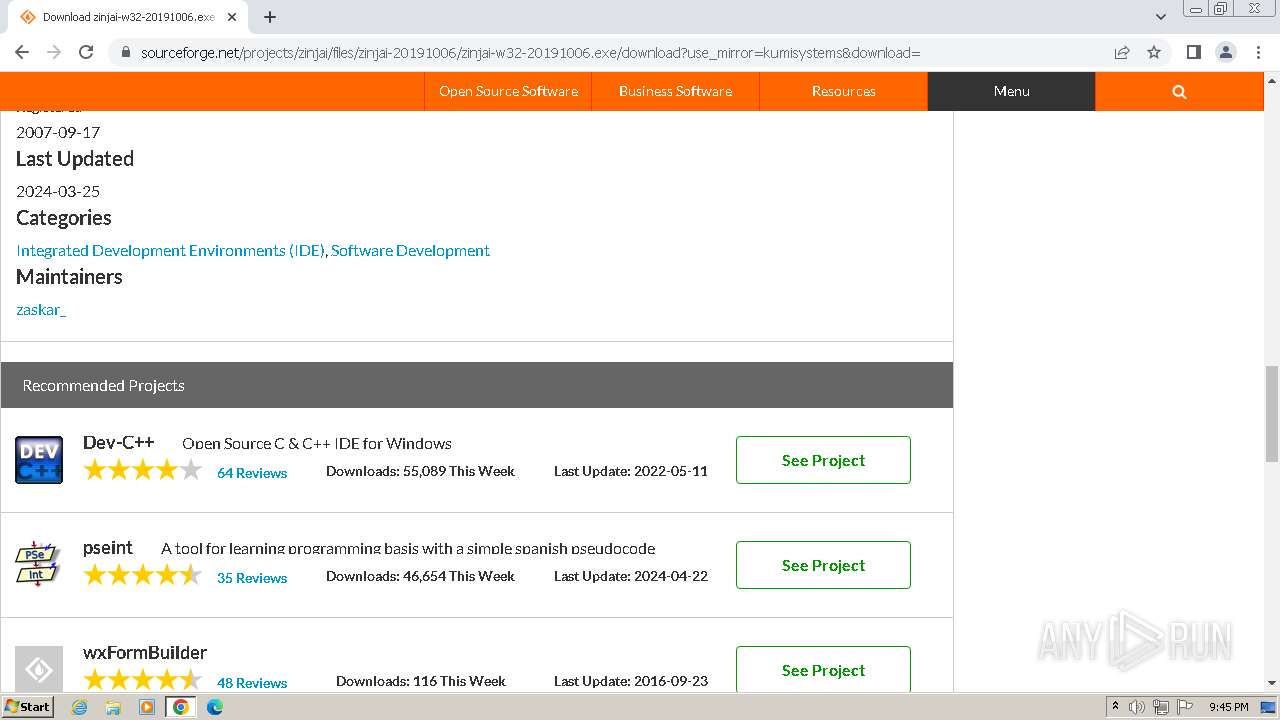Click 'Downloads: 116 This Week' text
1280x720 pixels.
[x=421, y=681]
